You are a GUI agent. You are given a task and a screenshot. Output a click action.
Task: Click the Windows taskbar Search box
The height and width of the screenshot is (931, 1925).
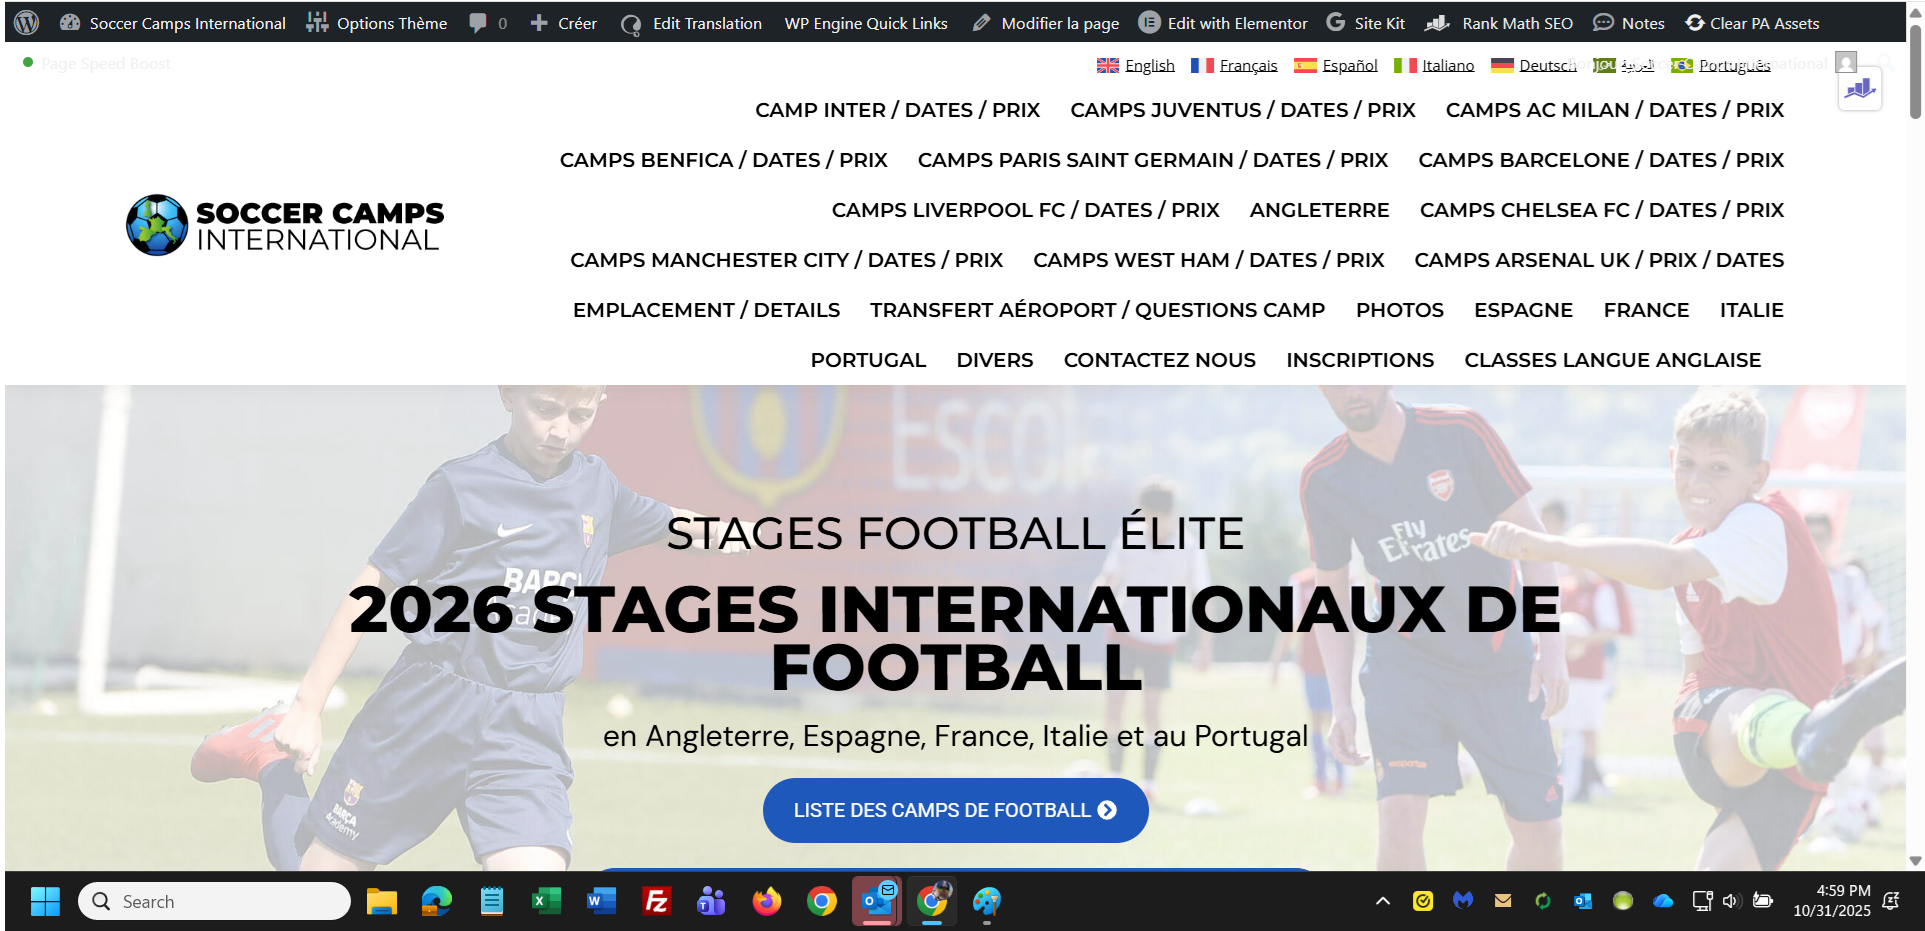point(215,902)
